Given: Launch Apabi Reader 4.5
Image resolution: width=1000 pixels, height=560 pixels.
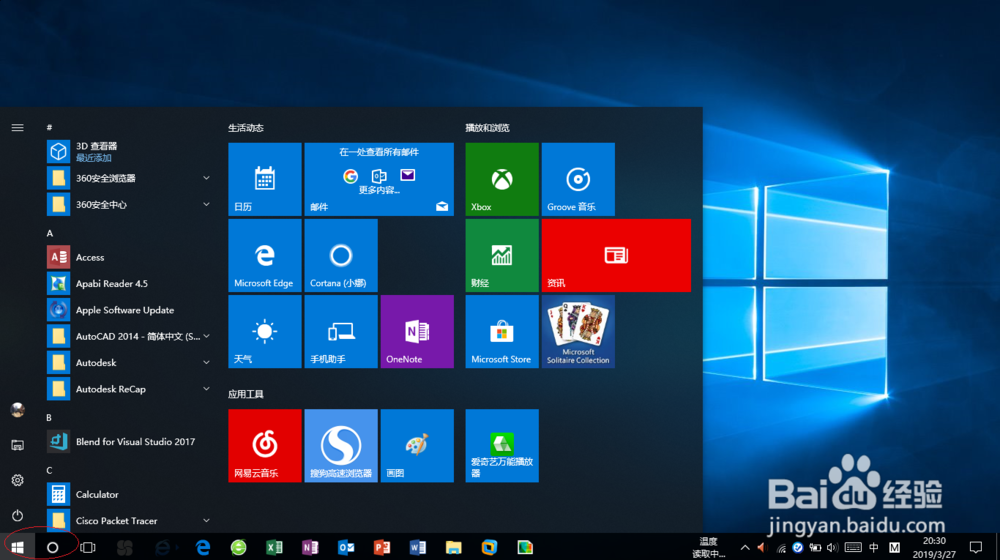Looking at the screenshot, I should [x=129, y=283].
